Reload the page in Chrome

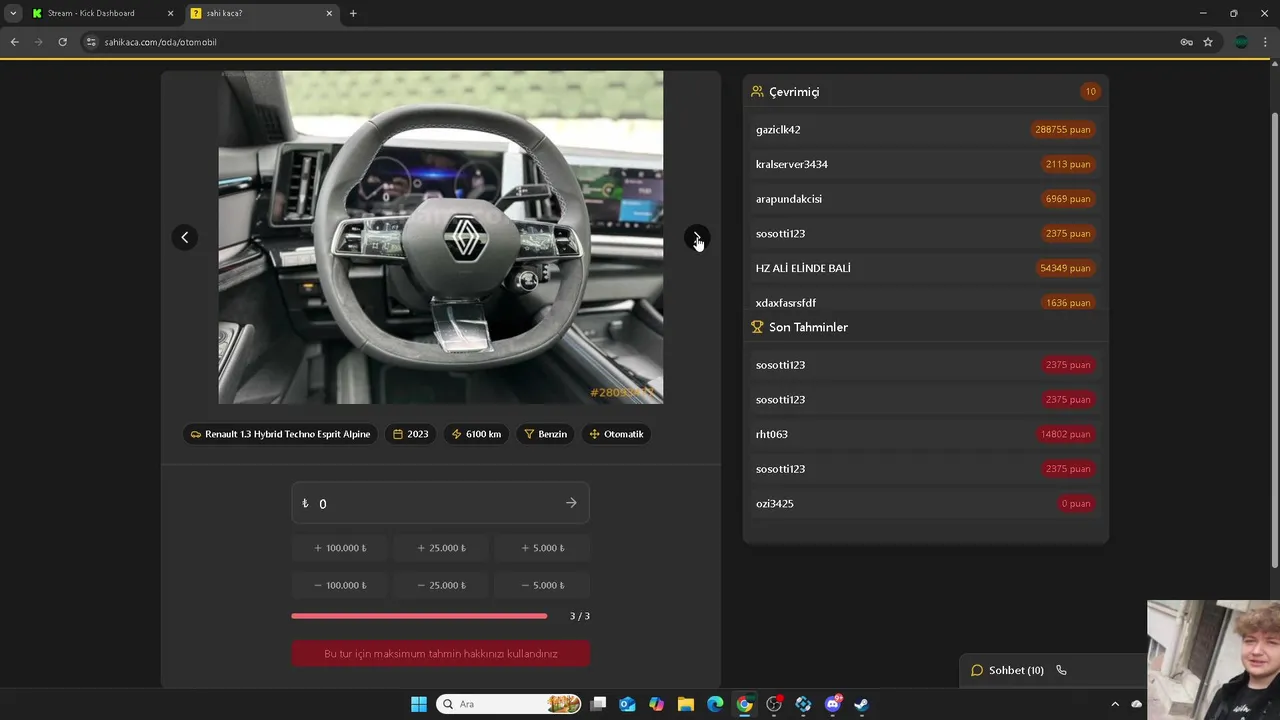point(62,42)
